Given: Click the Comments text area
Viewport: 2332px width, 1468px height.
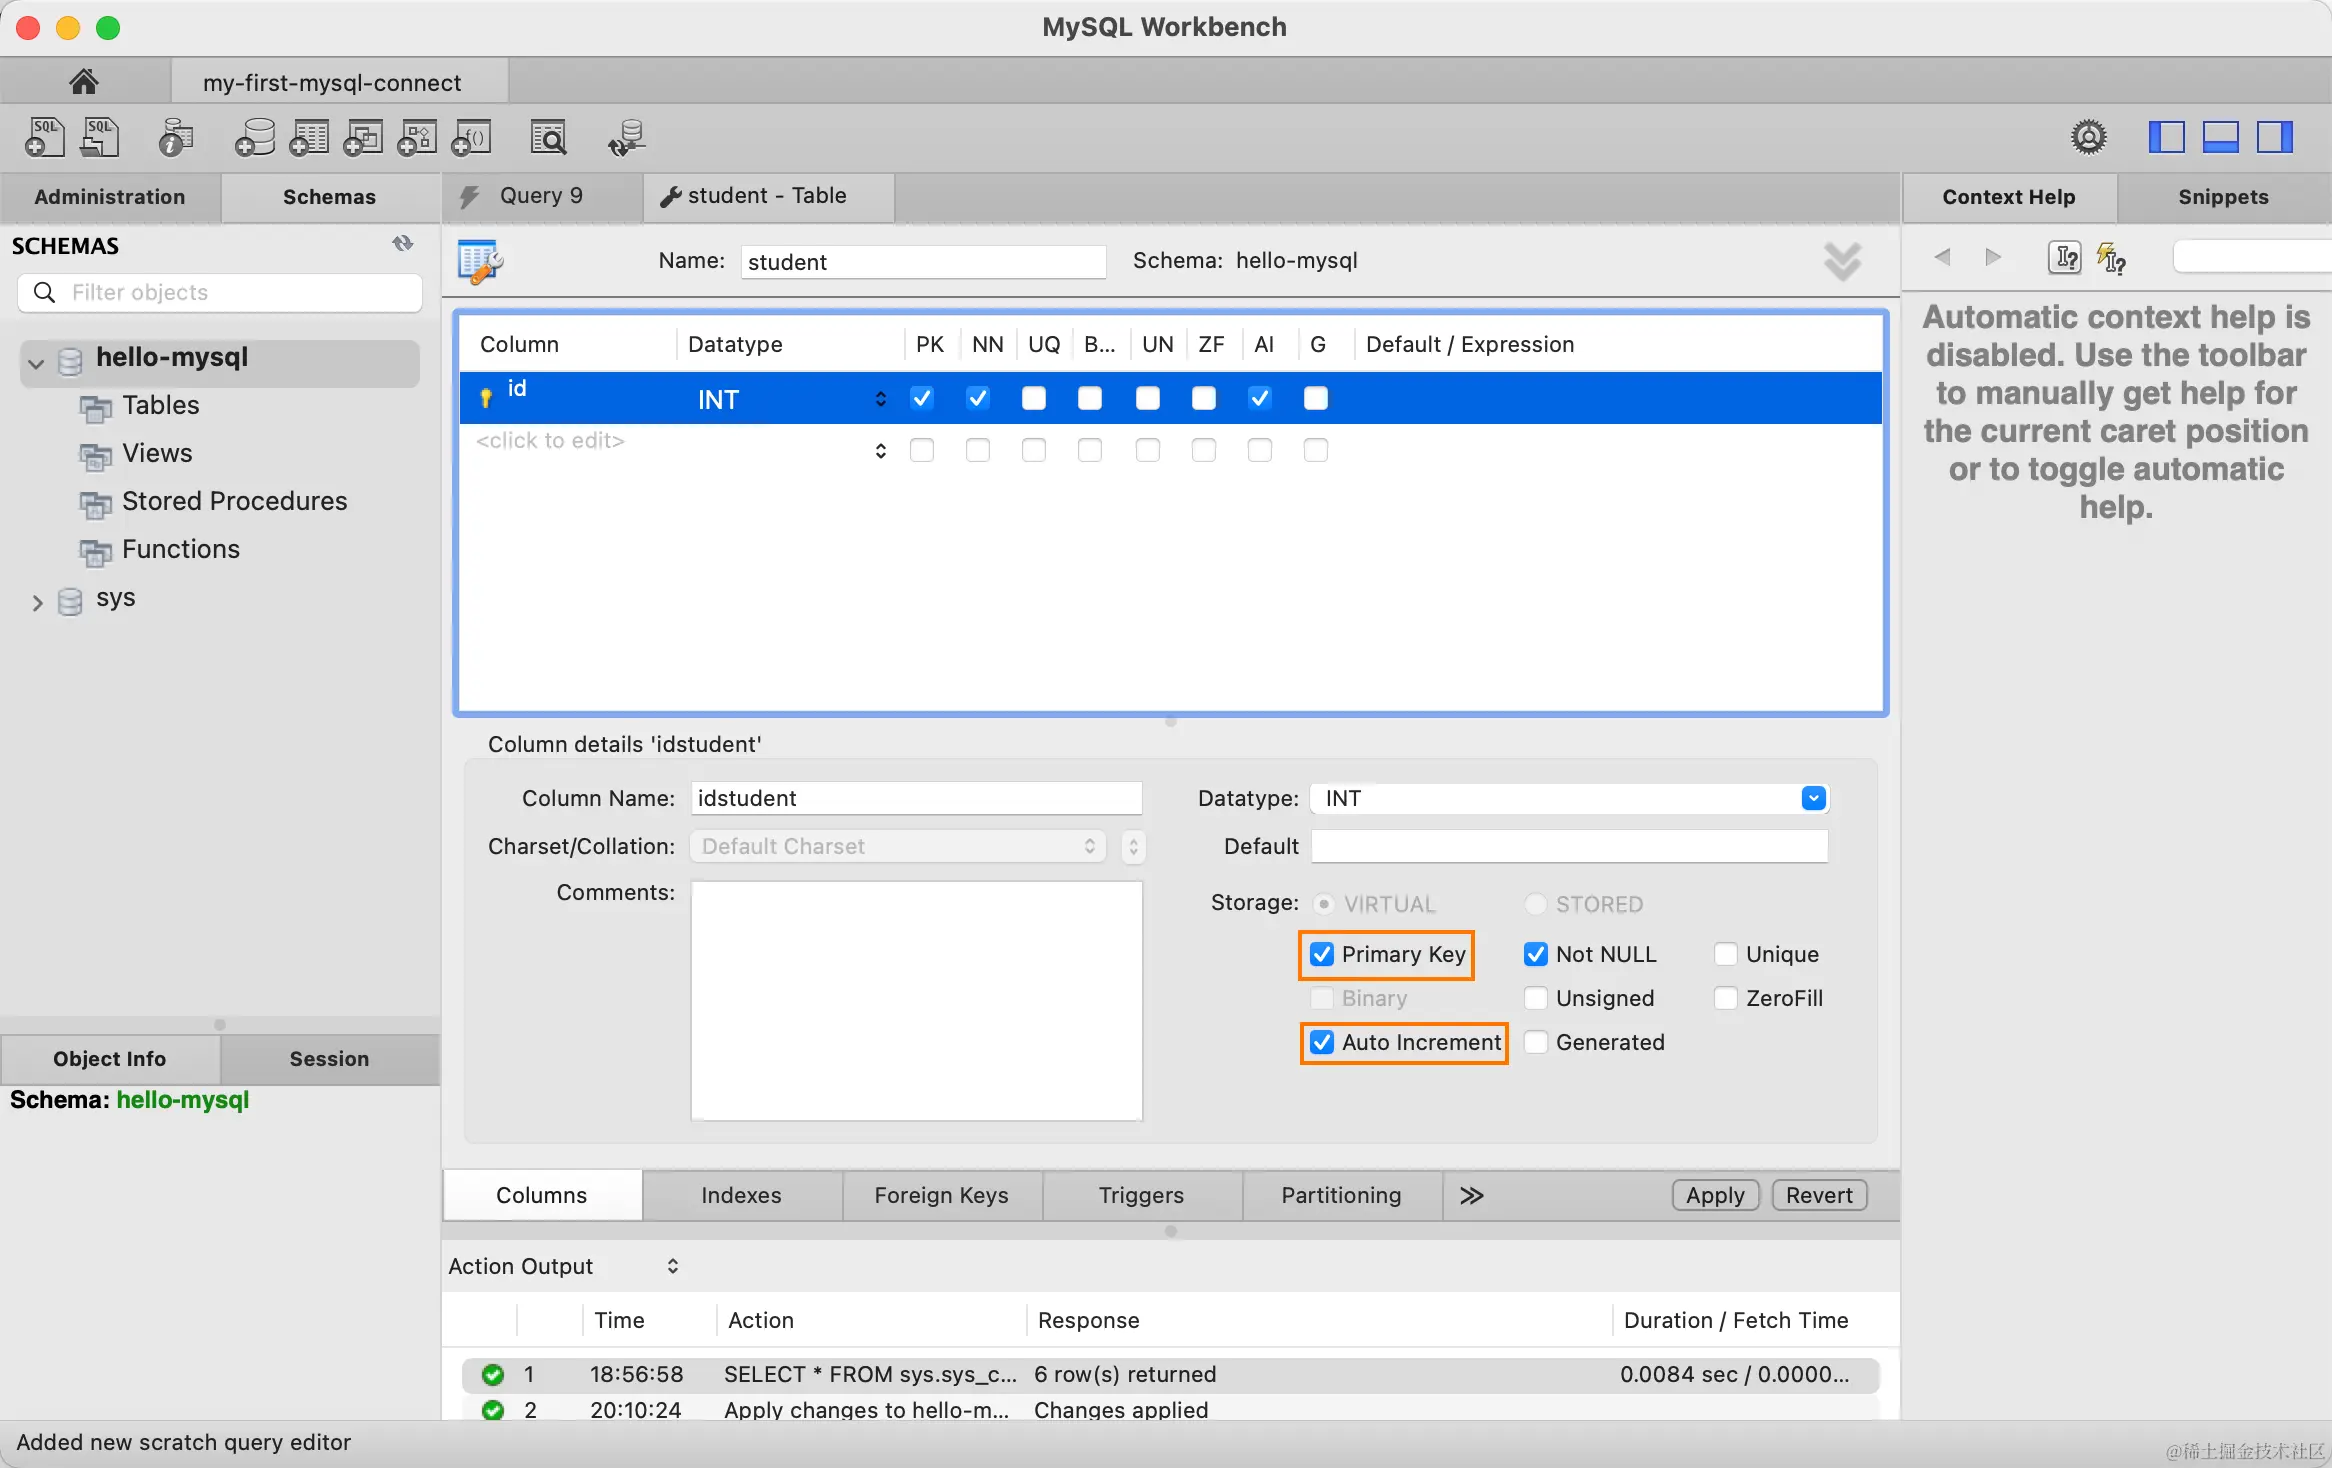Looking at the screenshot, I should (916, 1000).
